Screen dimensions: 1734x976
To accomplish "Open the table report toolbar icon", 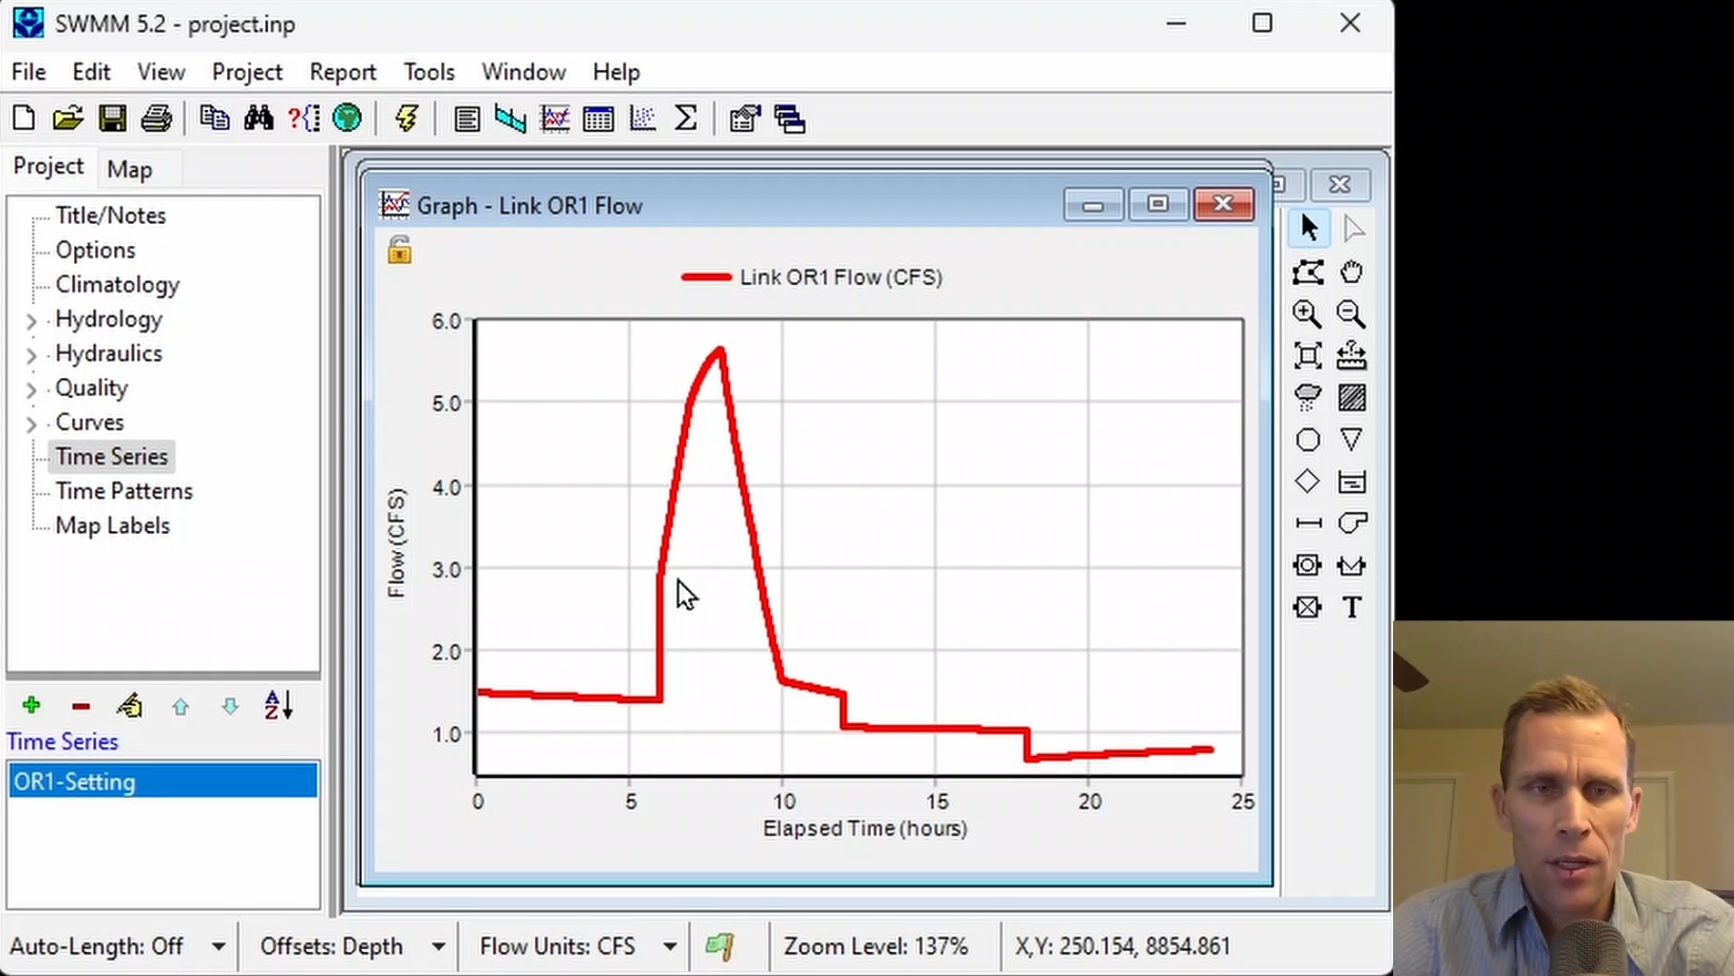I will (x=598, y=119).
